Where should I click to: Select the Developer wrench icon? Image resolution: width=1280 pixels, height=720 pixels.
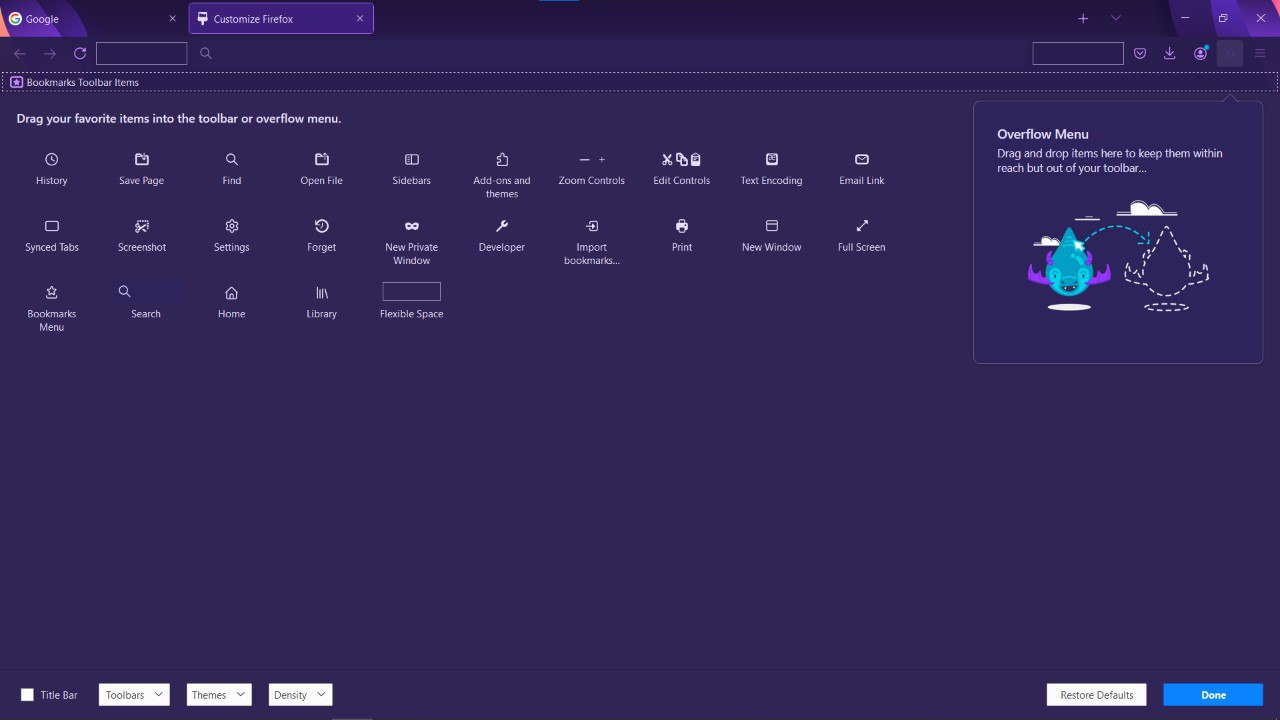coord(502,226)
